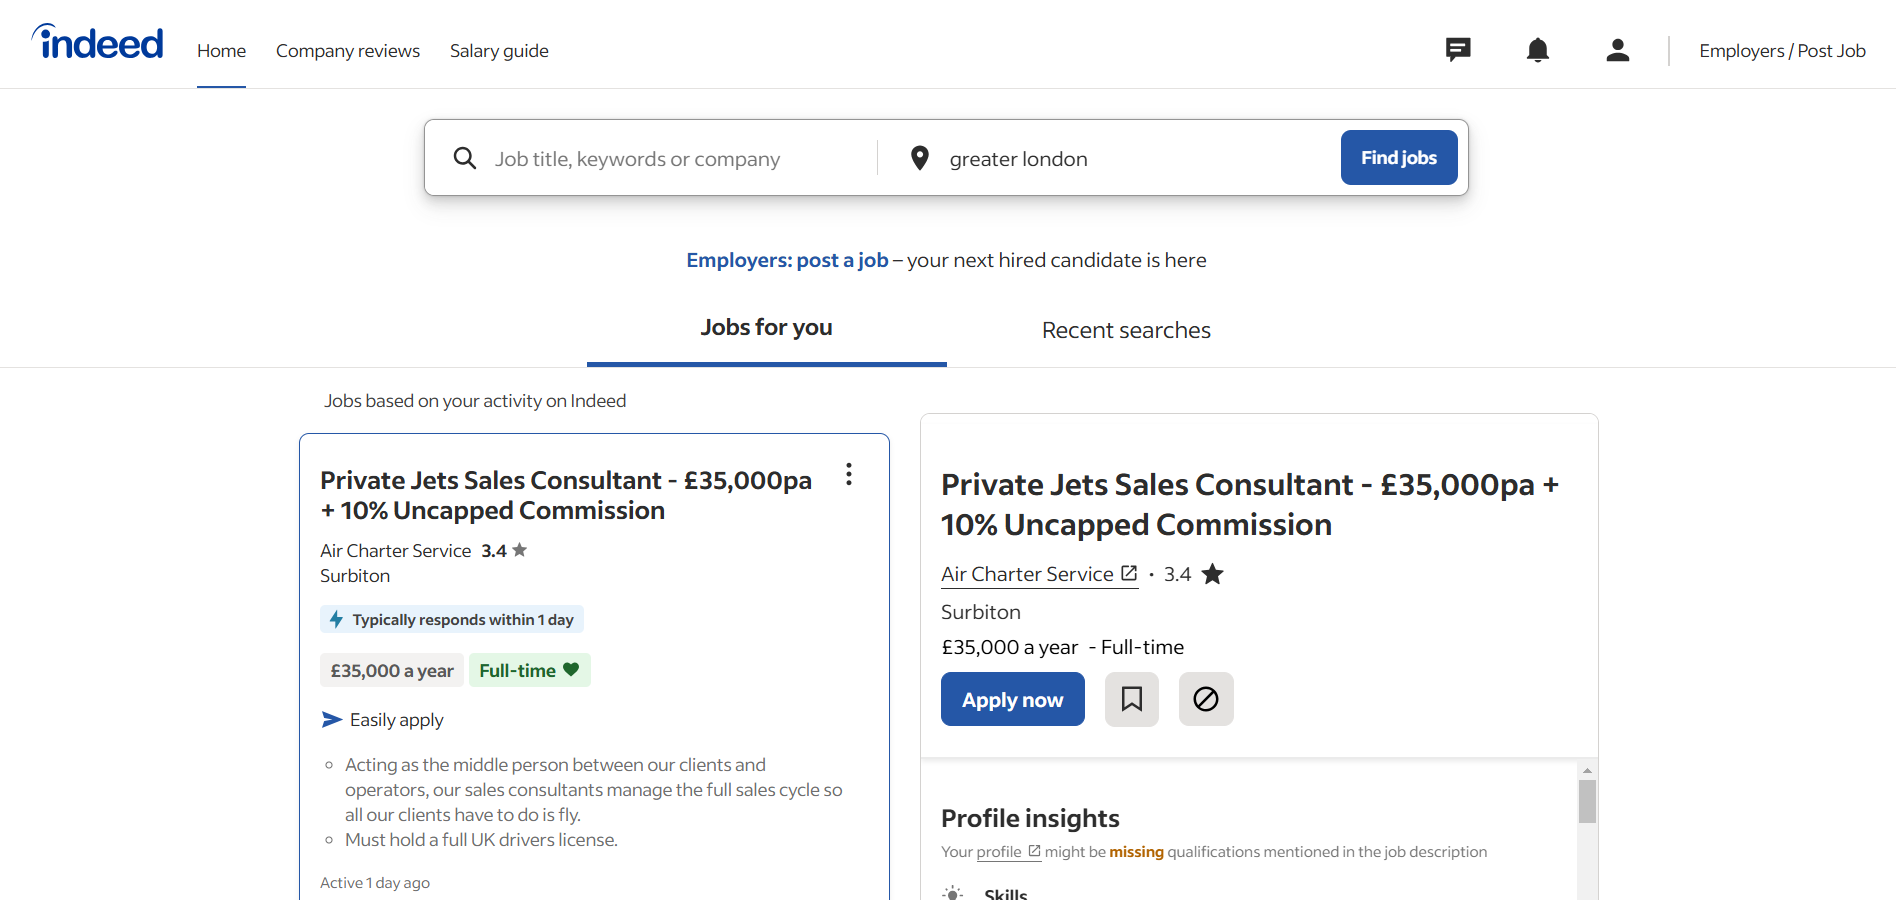Click external link icon beside Air Charter Service

tap(1129, 573)
